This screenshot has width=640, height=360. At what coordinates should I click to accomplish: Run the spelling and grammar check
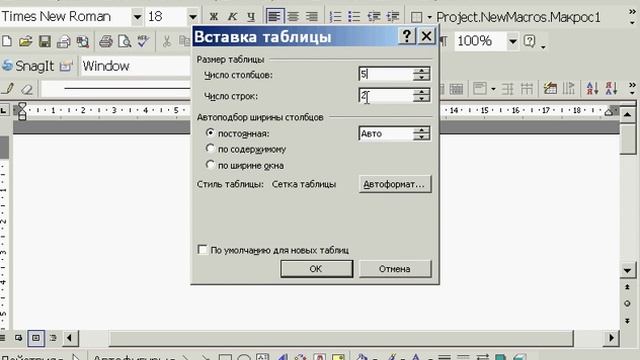[x=143, y=41]
